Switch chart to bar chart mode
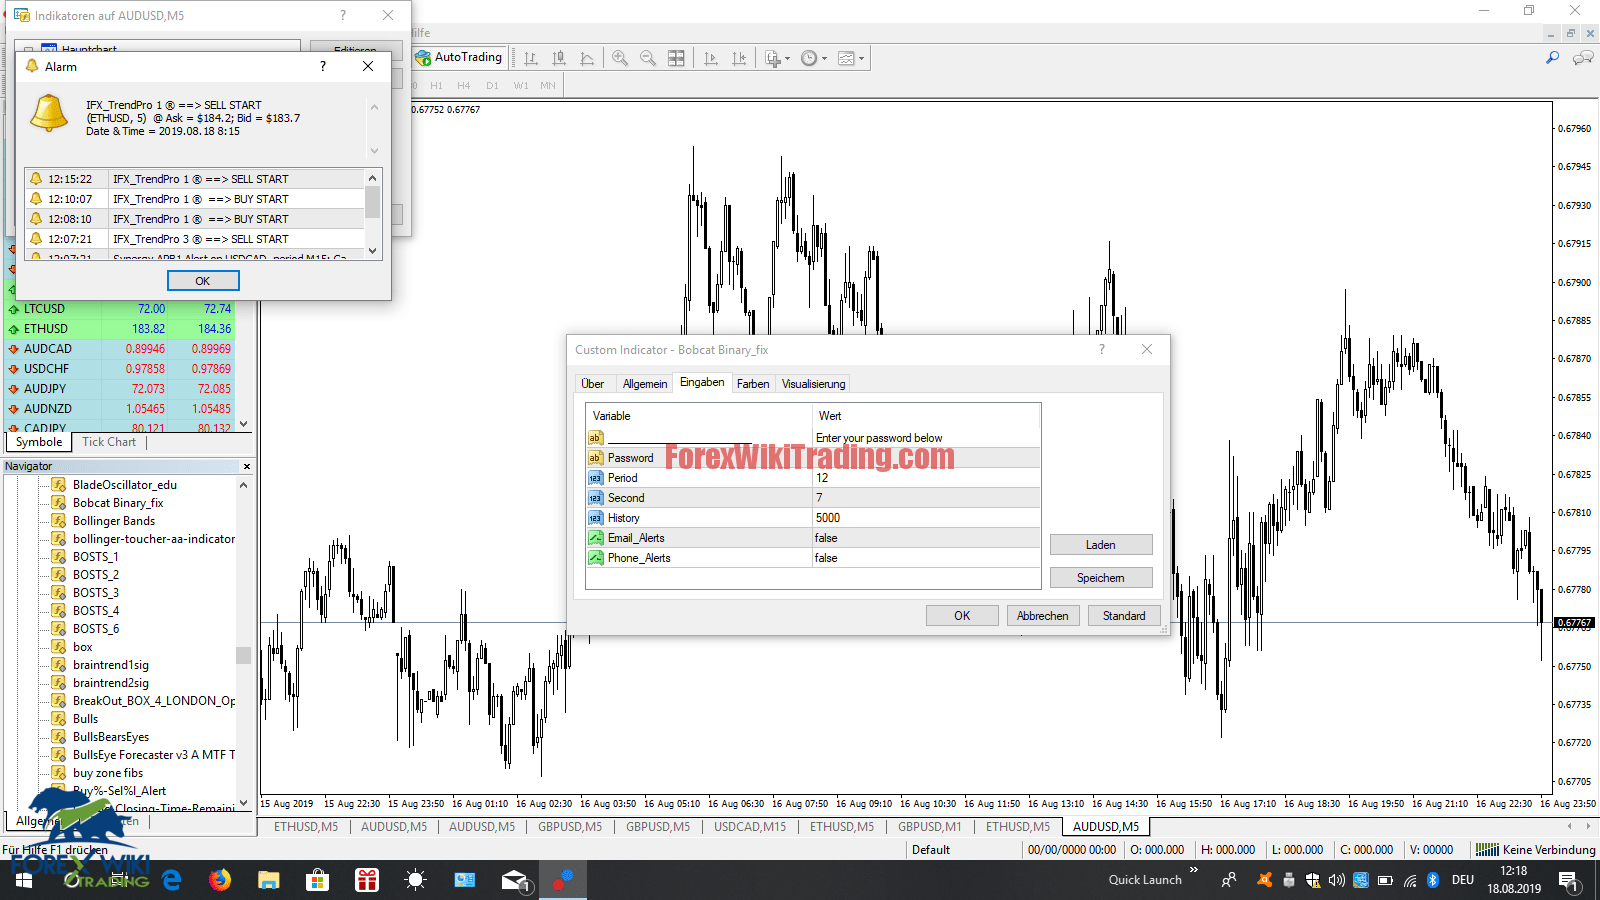This screenshot has height=900, width=1600. coord(531,58)
